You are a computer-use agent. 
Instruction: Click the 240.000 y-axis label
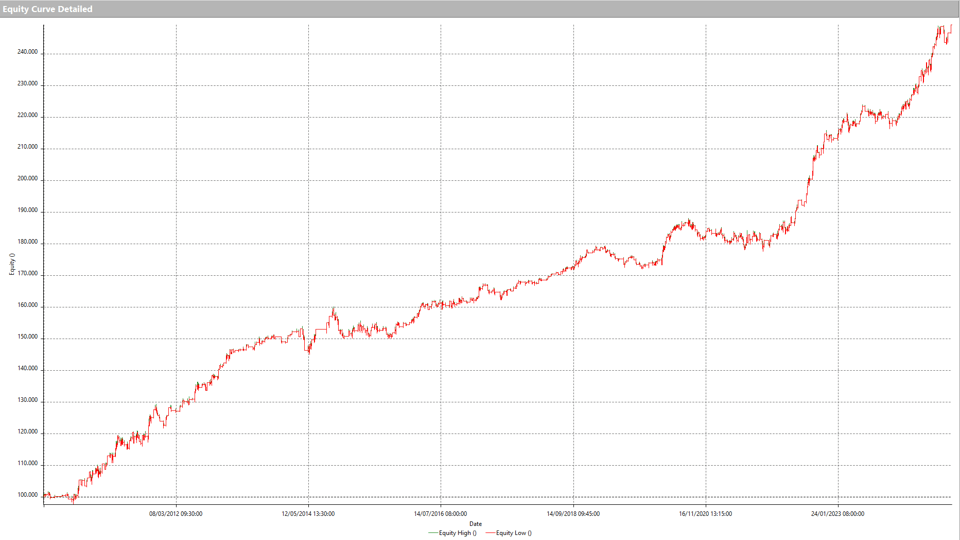(27, 53)
